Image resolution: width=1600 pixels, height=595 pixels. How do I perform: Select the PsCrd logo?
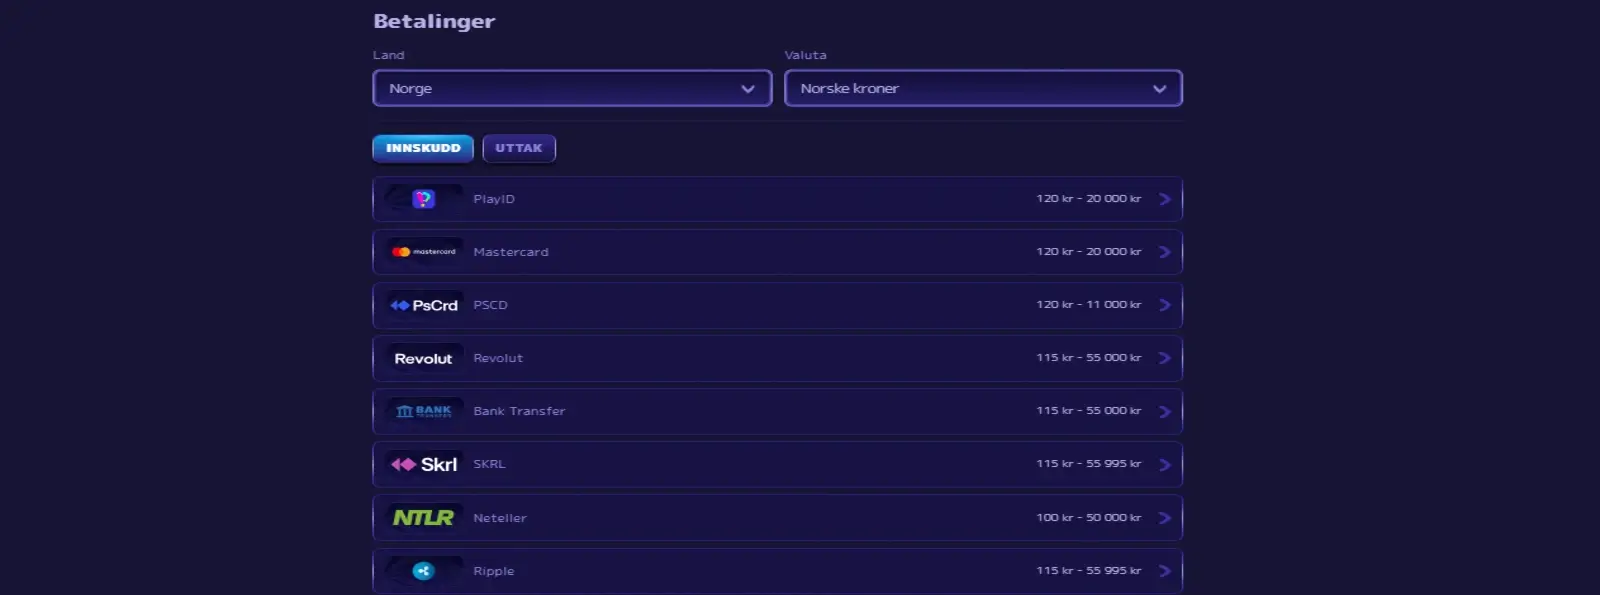point(424,305)
